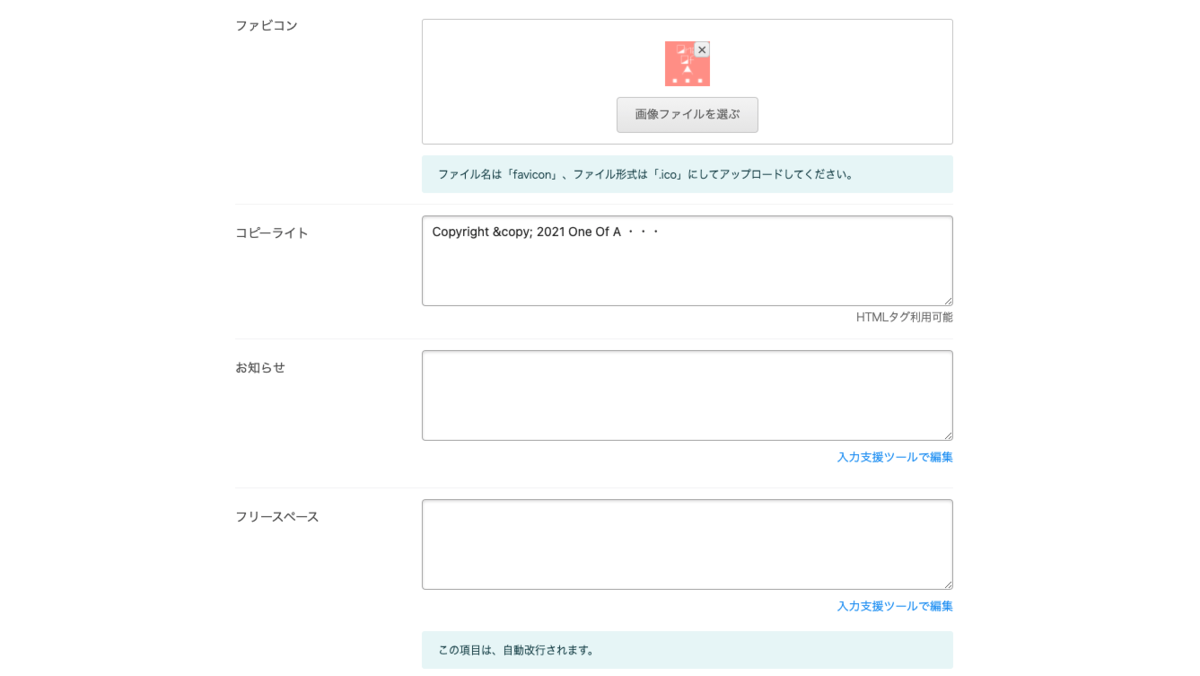Open 入力支援ツールで編集 for フリースペース
This screenshot has width=1200, height=676.
(x=893, y=606)
